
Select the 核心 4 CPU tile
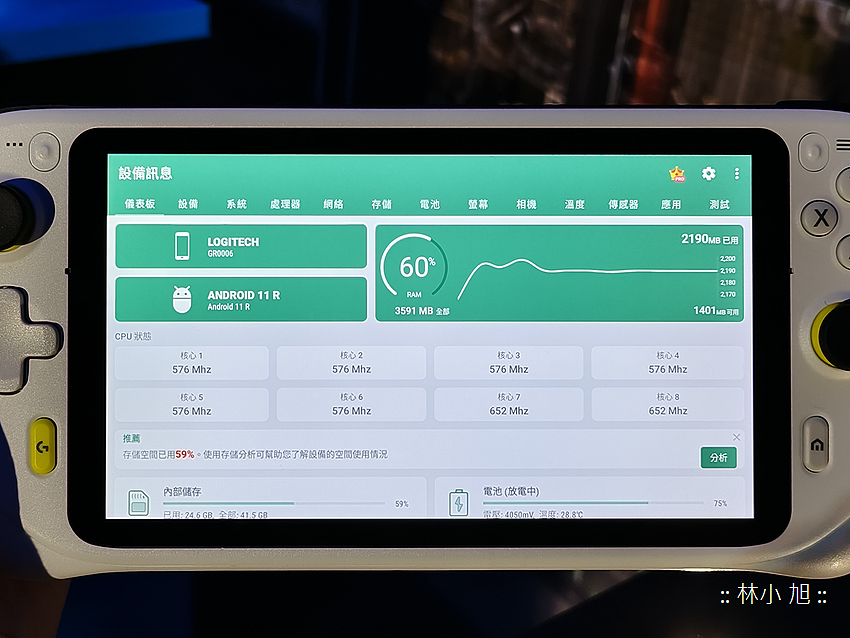click(x=667, y=363)
